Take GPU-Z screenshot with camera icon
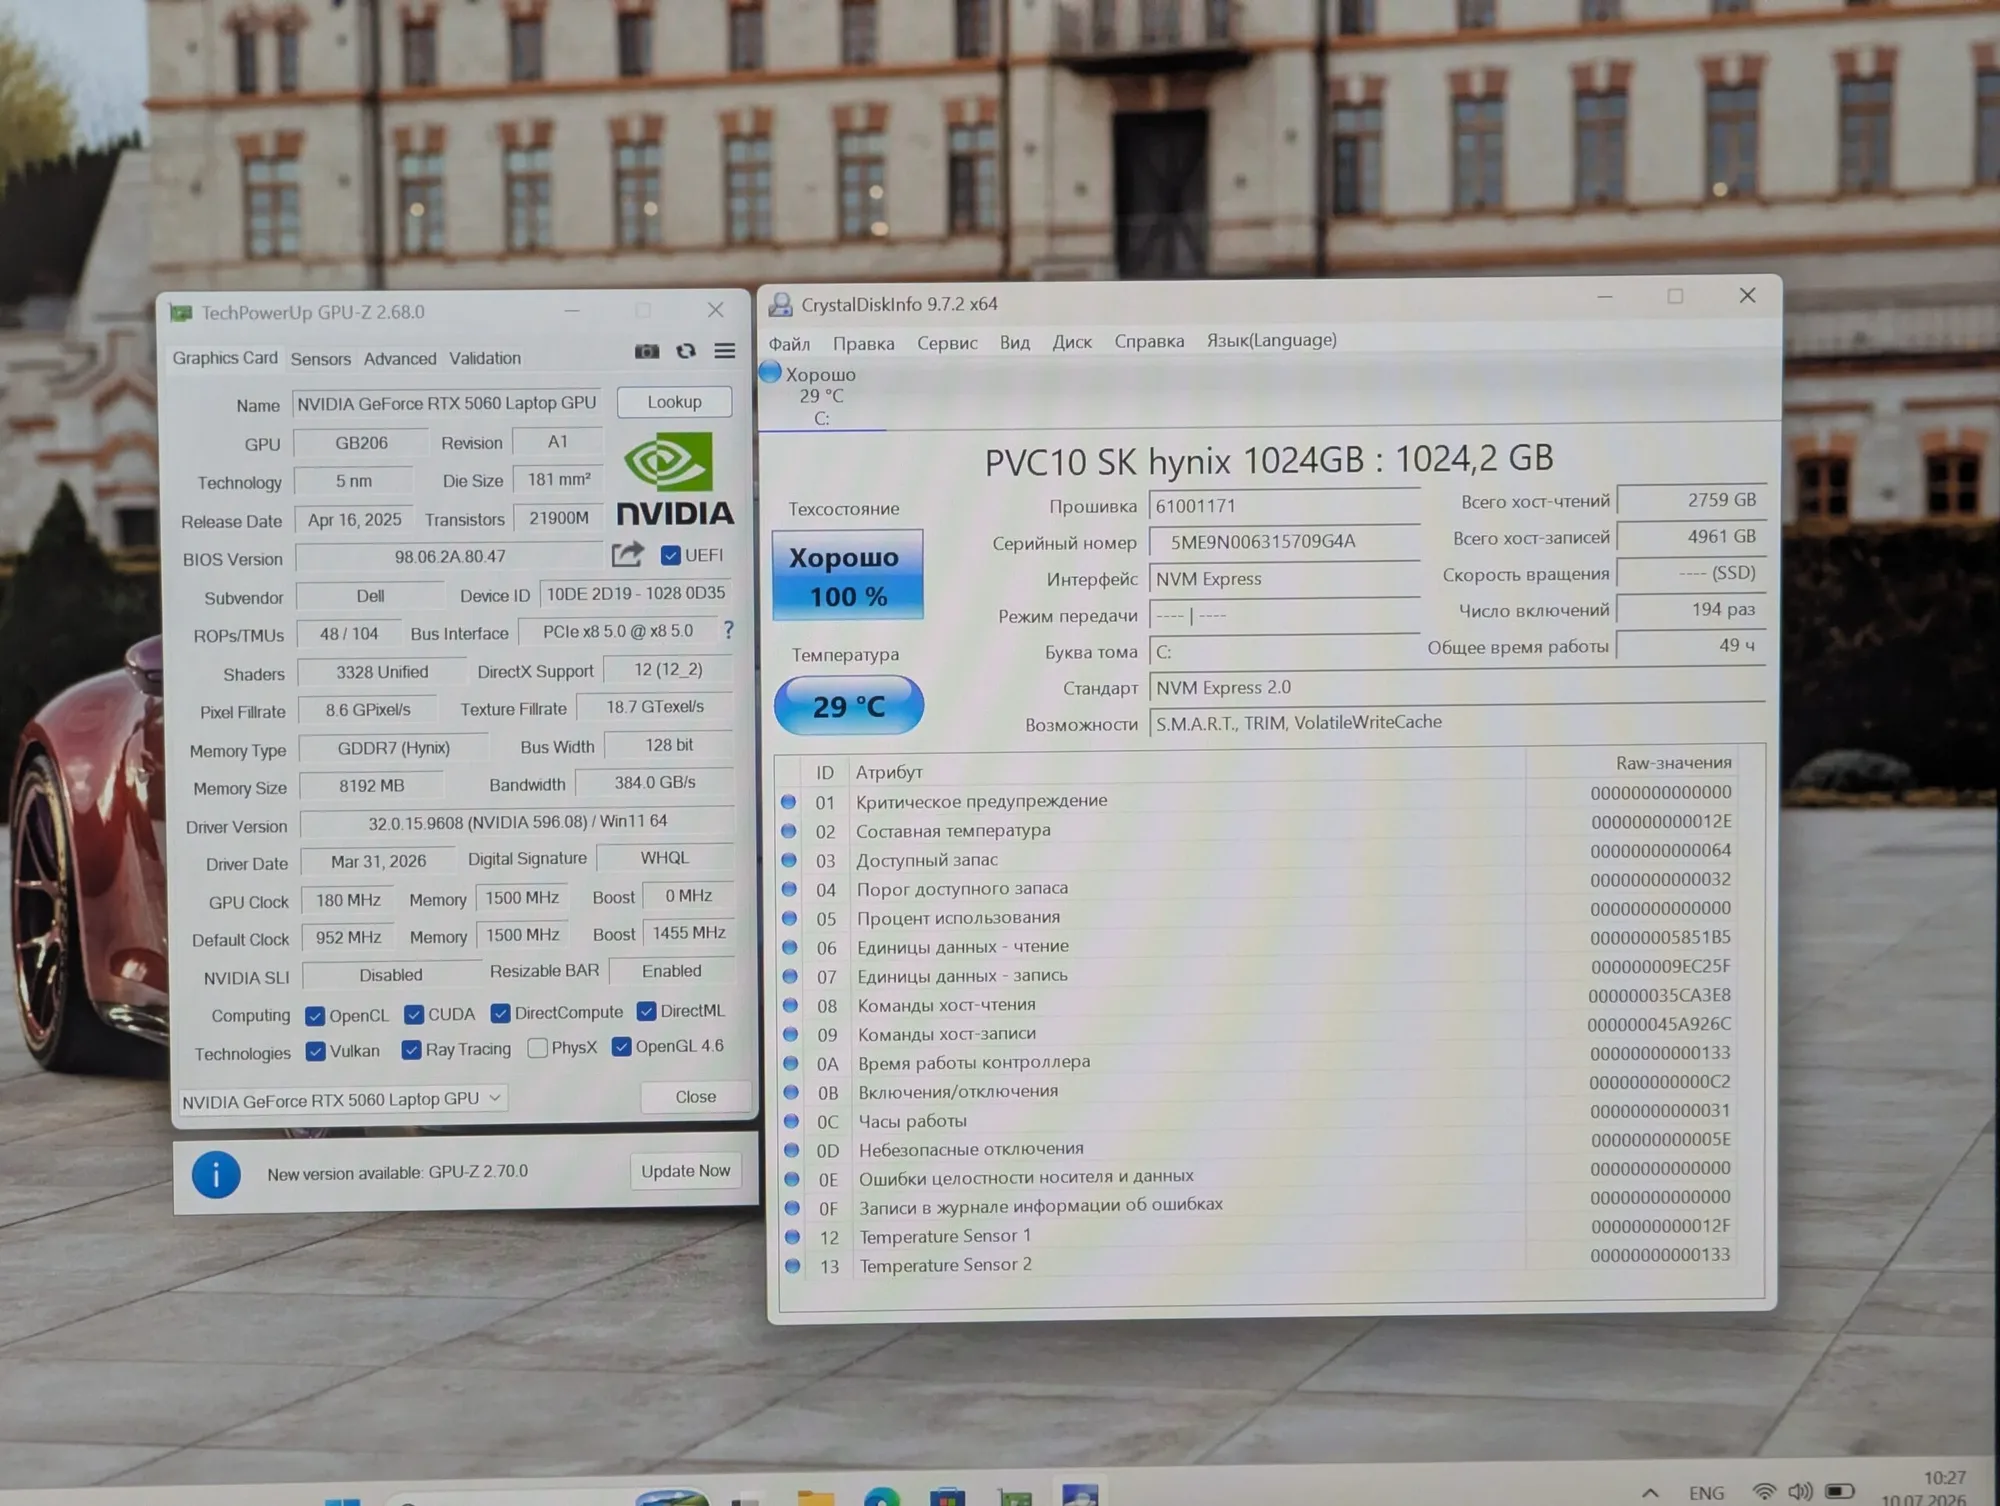 pos(647,351)
